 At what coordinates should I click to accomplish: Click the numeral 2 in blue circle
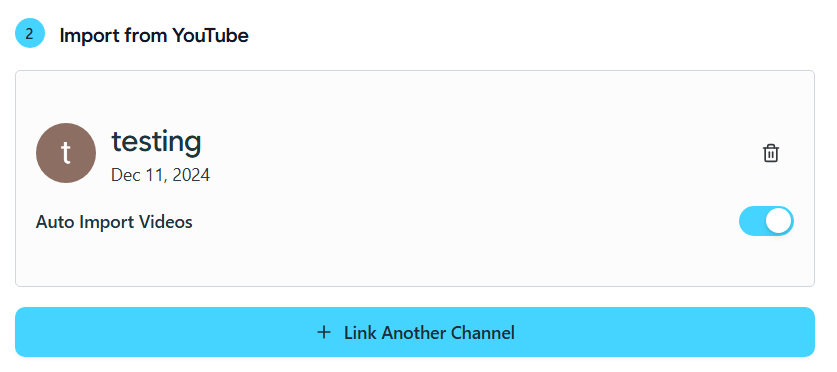tap(30, 34)
